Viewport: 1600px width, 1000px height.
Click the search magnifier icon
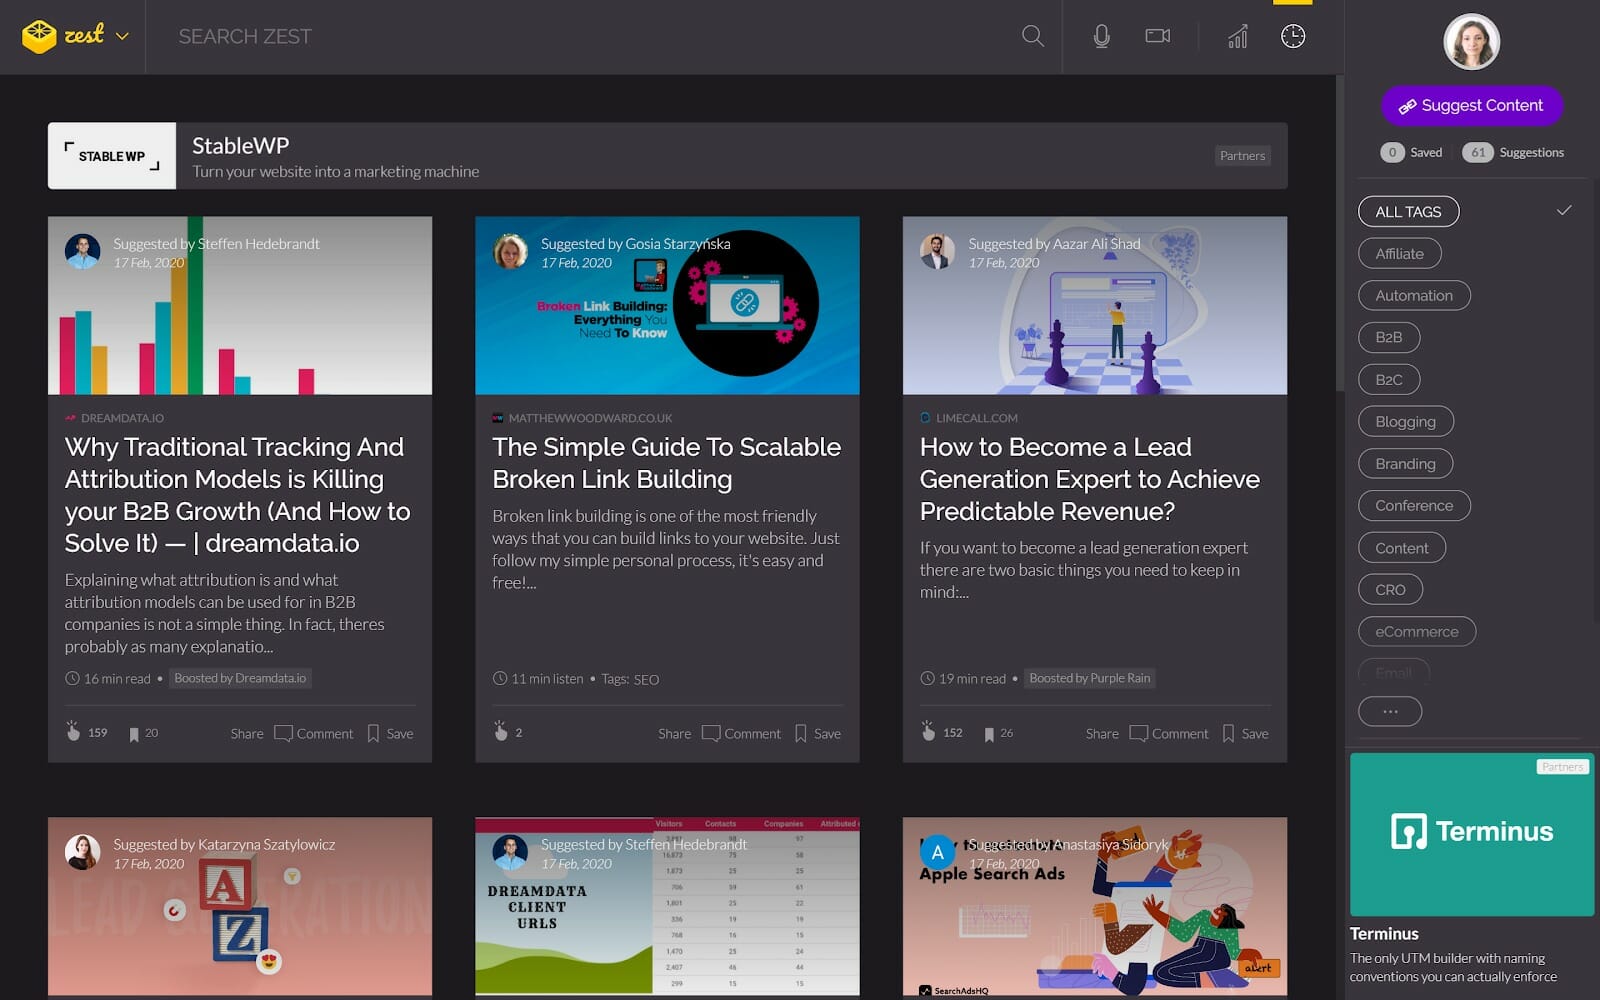tap(1032, 37)
